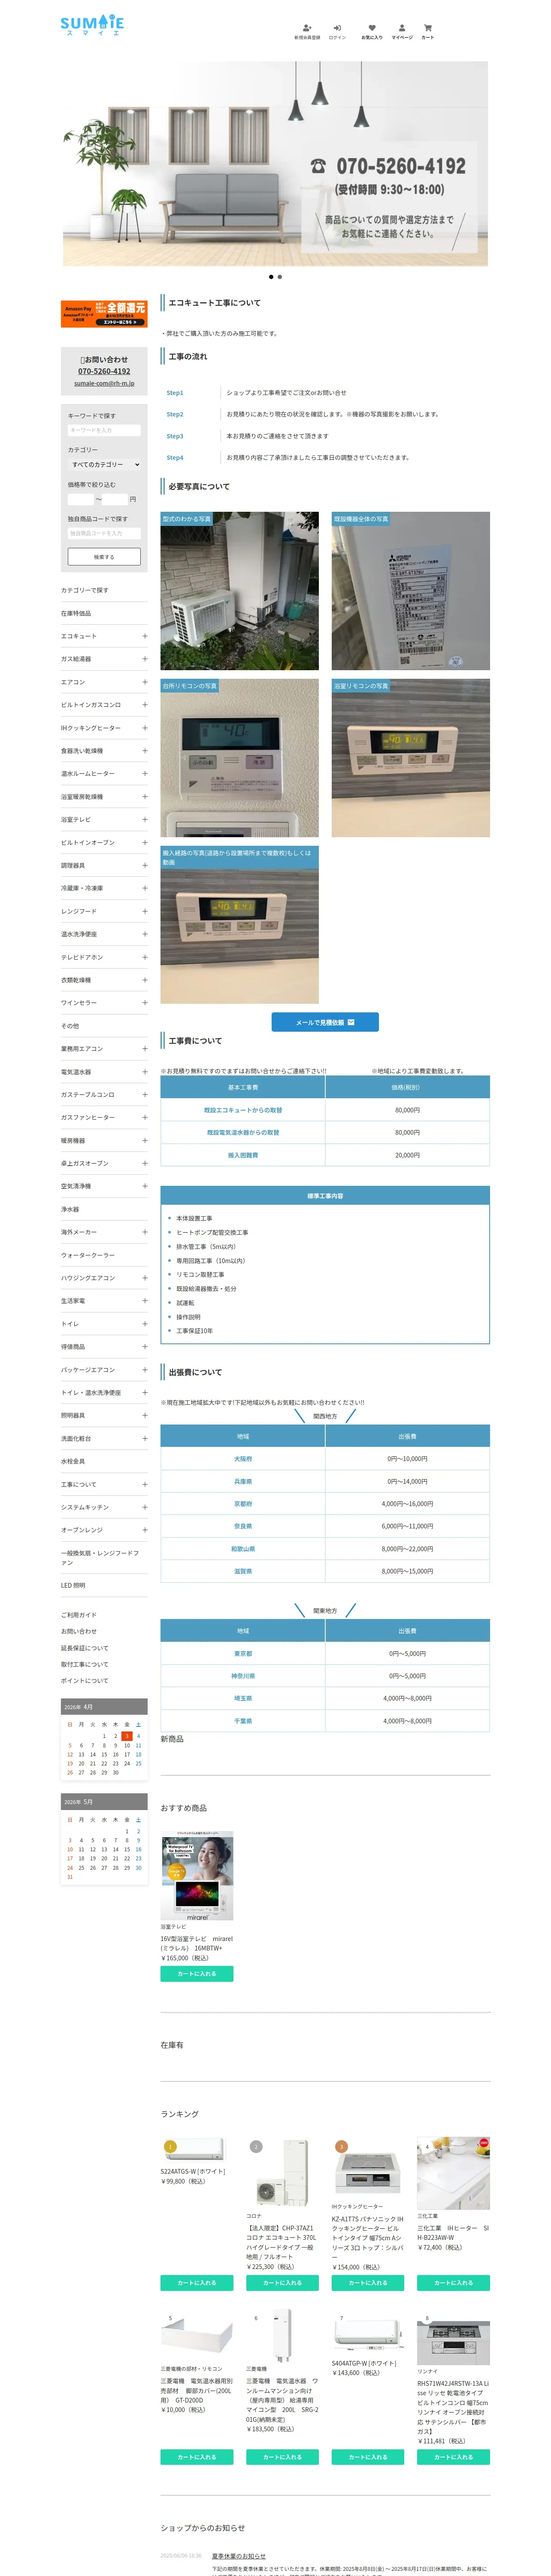Expand 食器洗い乾燥機 category
Image resolution: width=551 pixels, height=2576 pixels.
(x=144, y=751)
